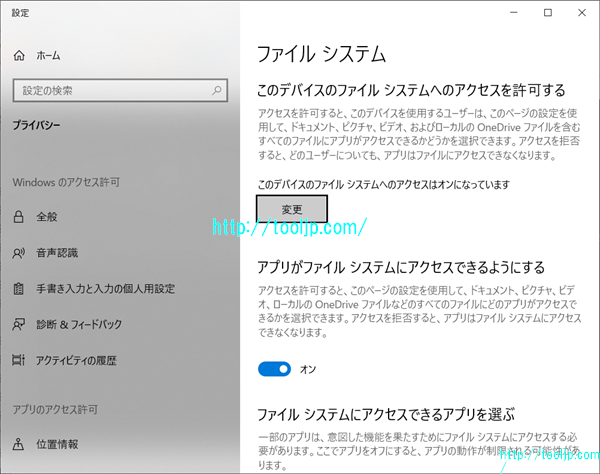
Task: Open 診断 & フィードバック page
Action: point(79,324)
